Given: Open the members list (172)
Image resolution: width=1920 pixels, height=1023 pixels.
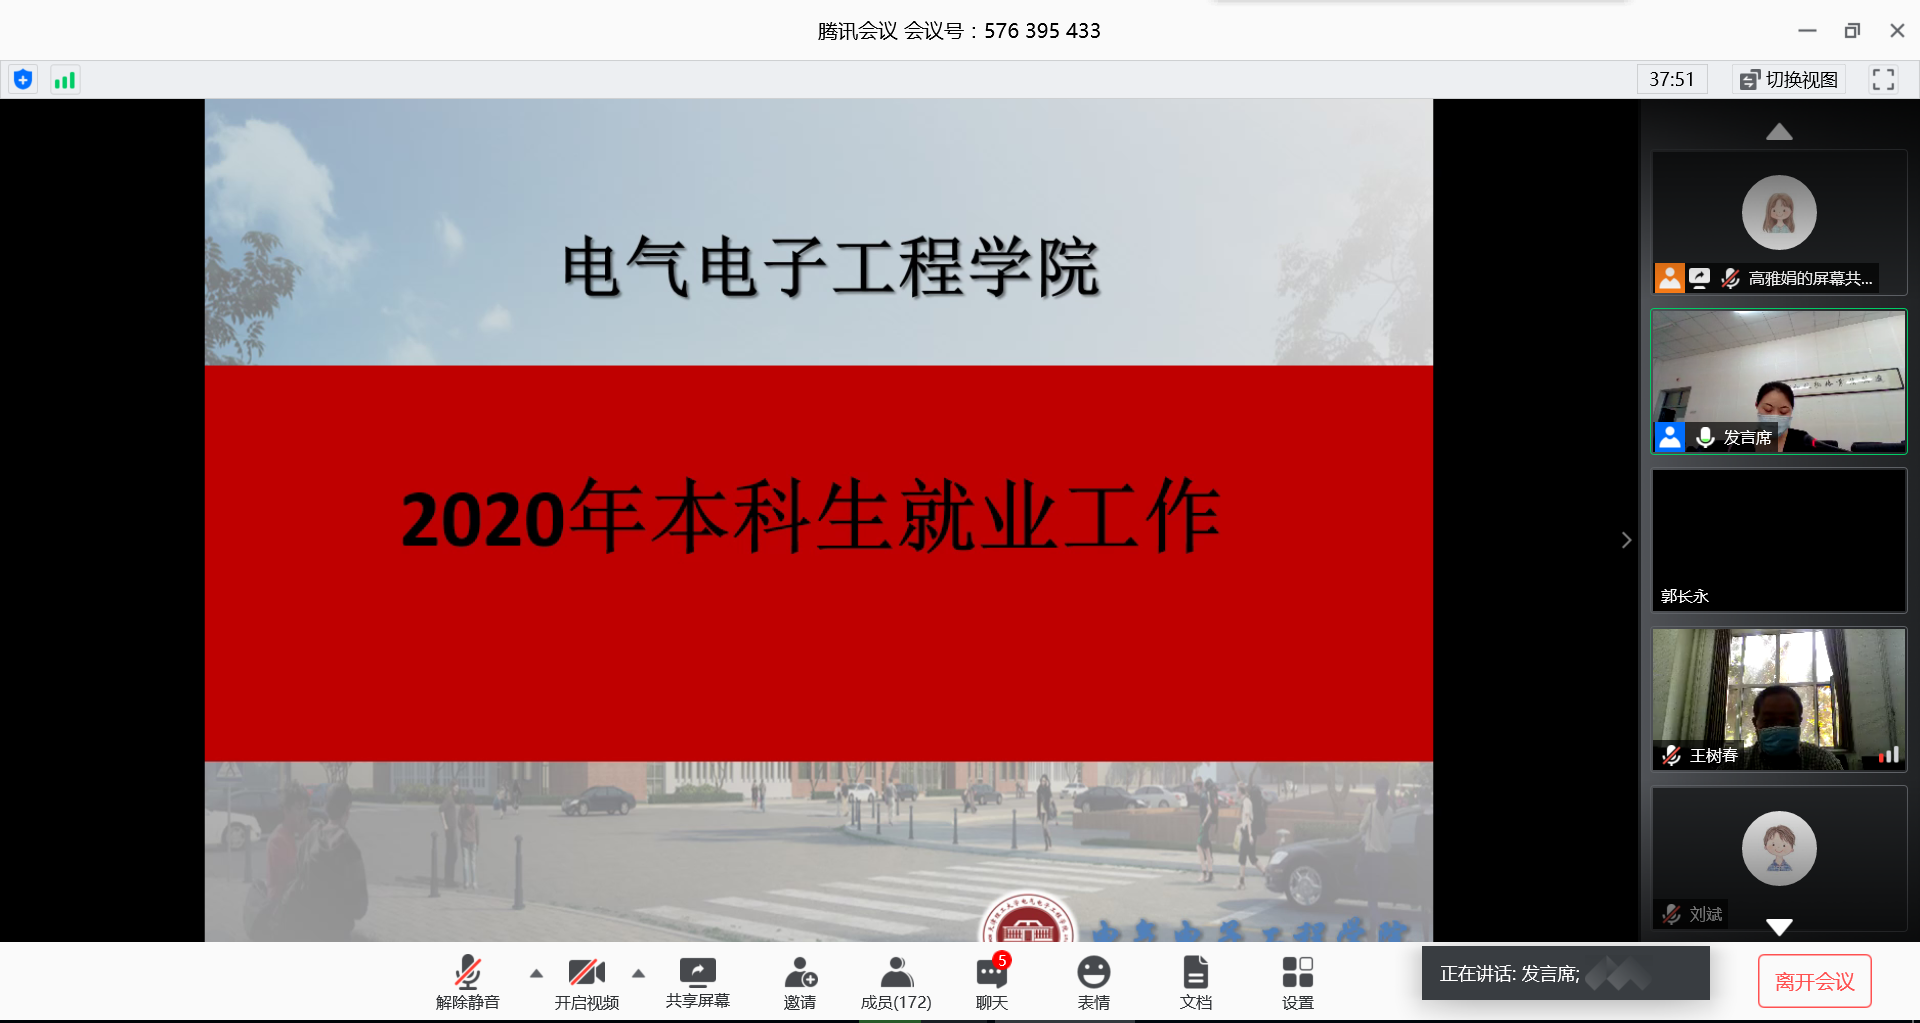Looking at the screenshot, I should [896, 982].
